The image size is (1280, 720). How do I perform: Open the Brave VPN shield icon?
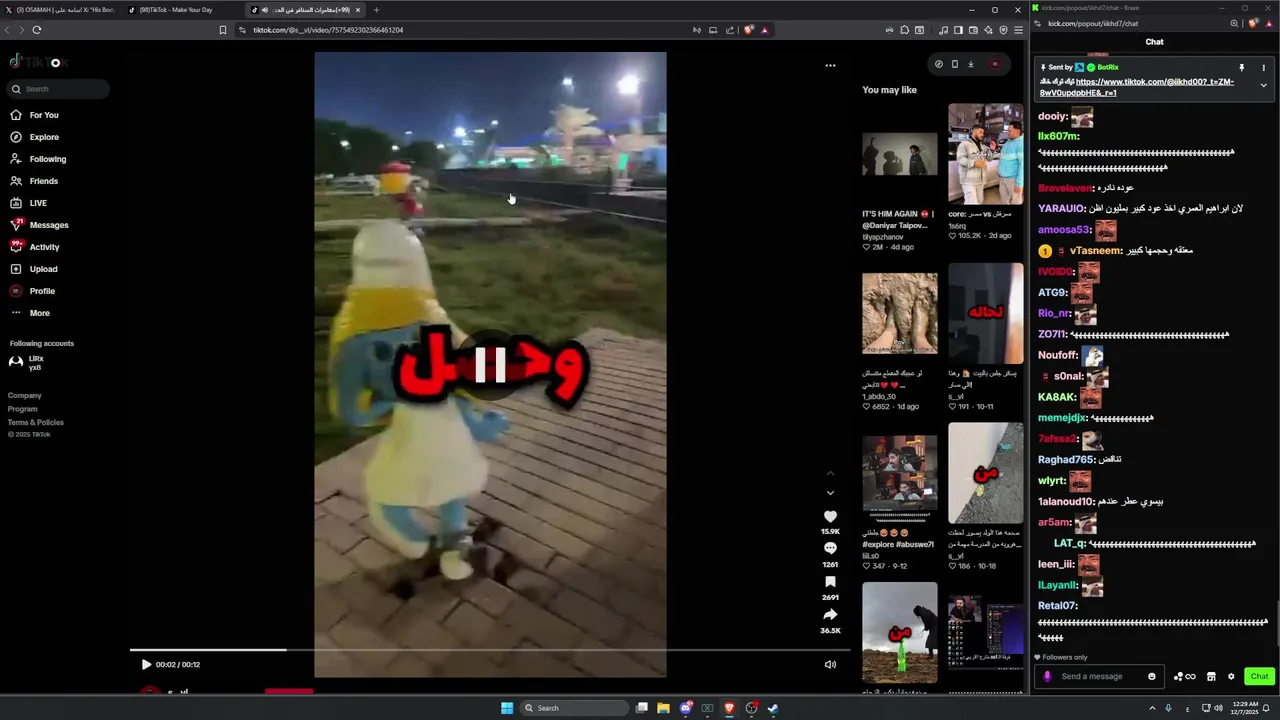(1003, 30)
